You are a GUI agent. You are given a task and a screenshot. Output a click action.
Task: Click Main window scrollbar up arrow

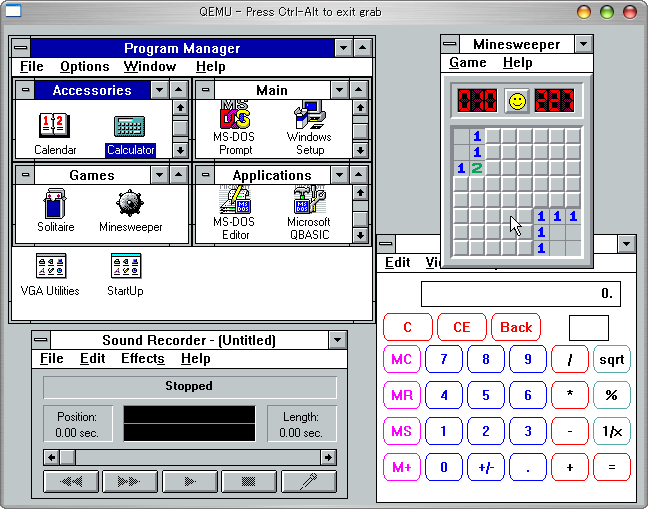click(x=360, y=108)
